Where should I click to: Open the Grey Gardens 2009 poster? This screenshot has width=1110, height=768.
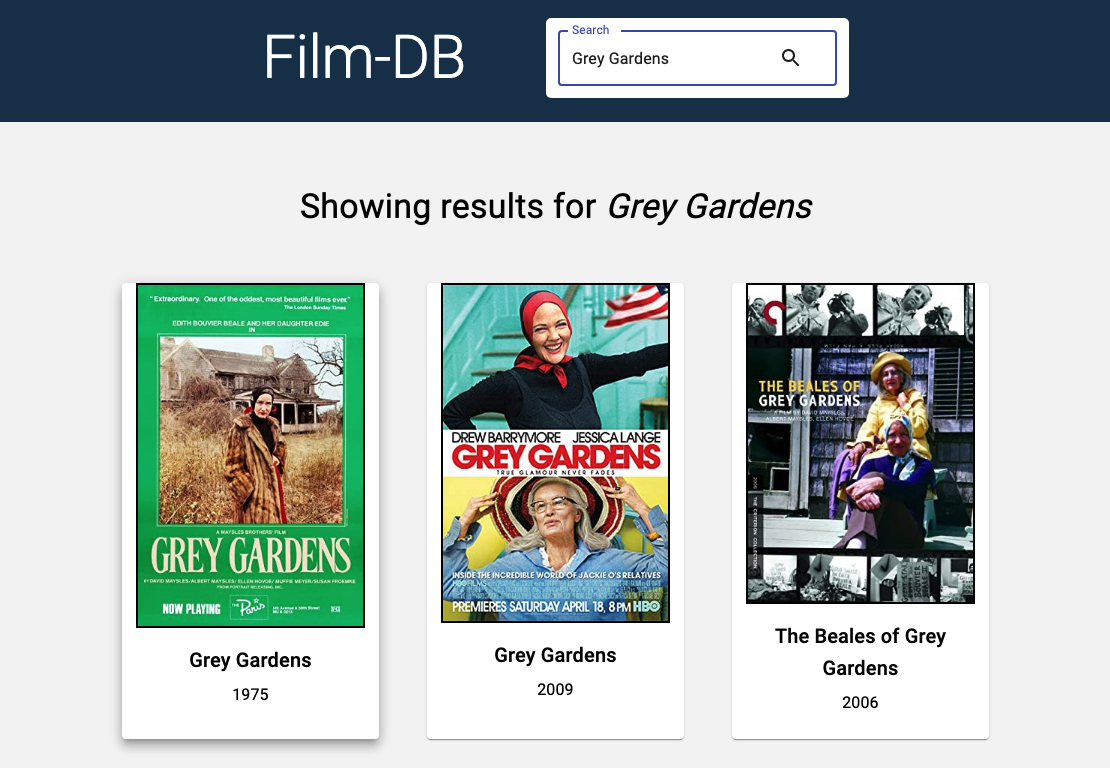tap(555, 452)
